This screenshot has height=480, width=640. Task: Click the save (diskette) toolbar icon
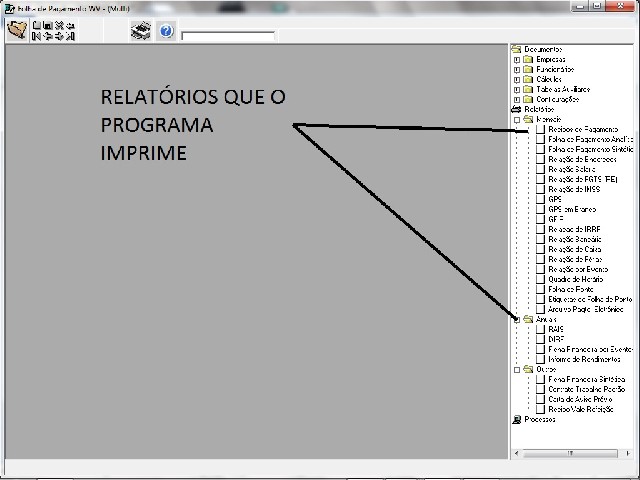tap(48, 25)
